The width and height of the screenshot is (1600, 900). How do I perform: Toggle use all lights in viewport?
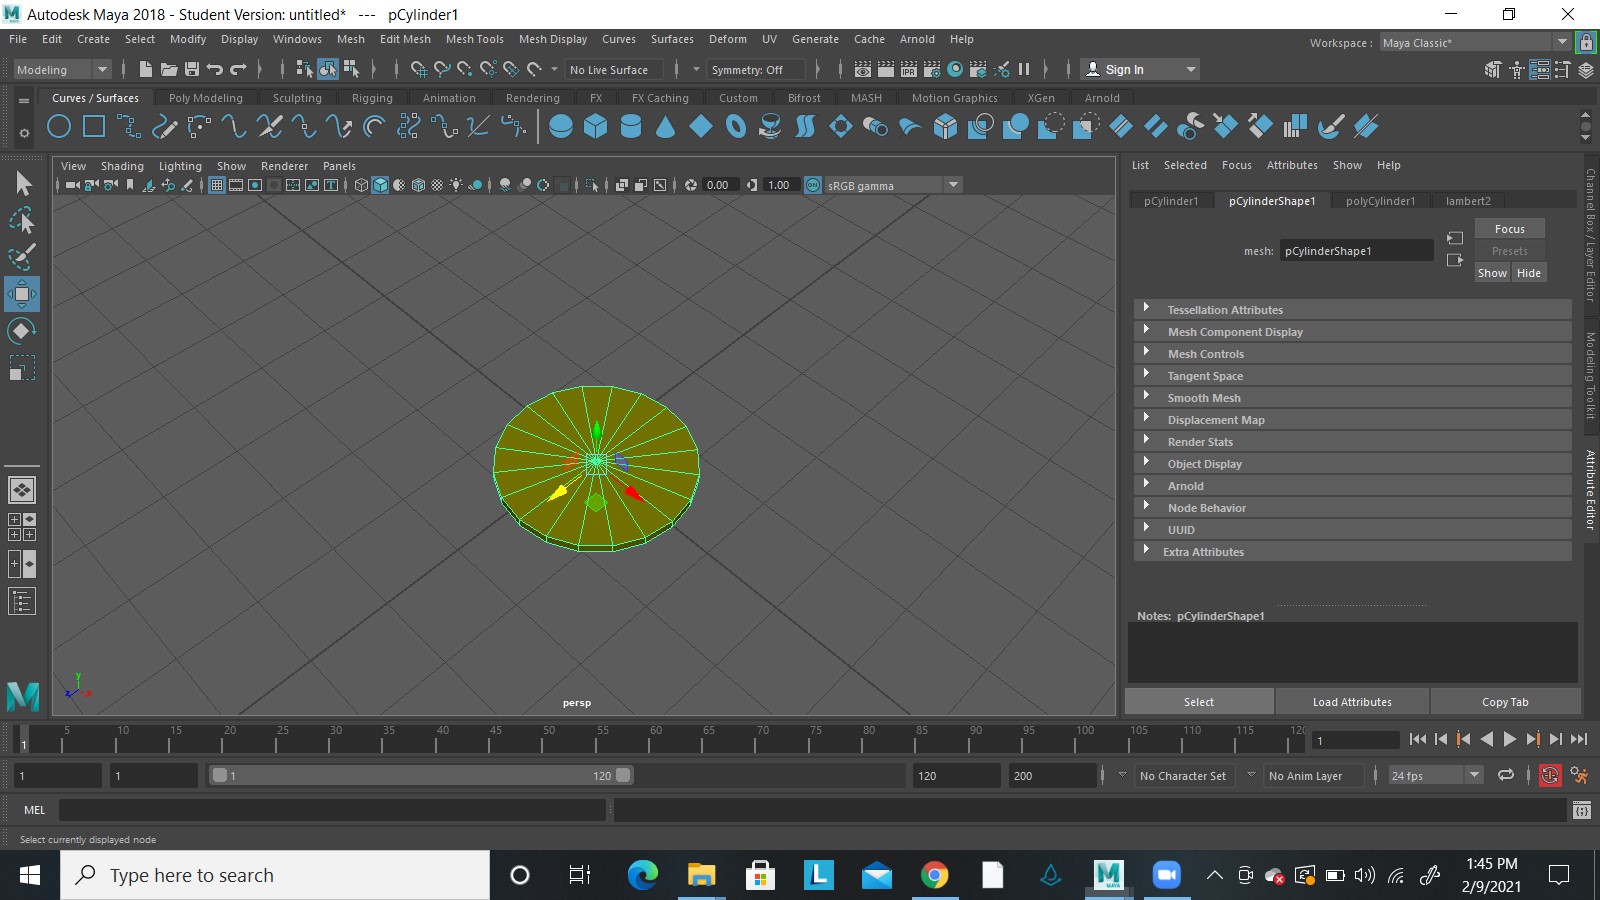pos(456,185)
